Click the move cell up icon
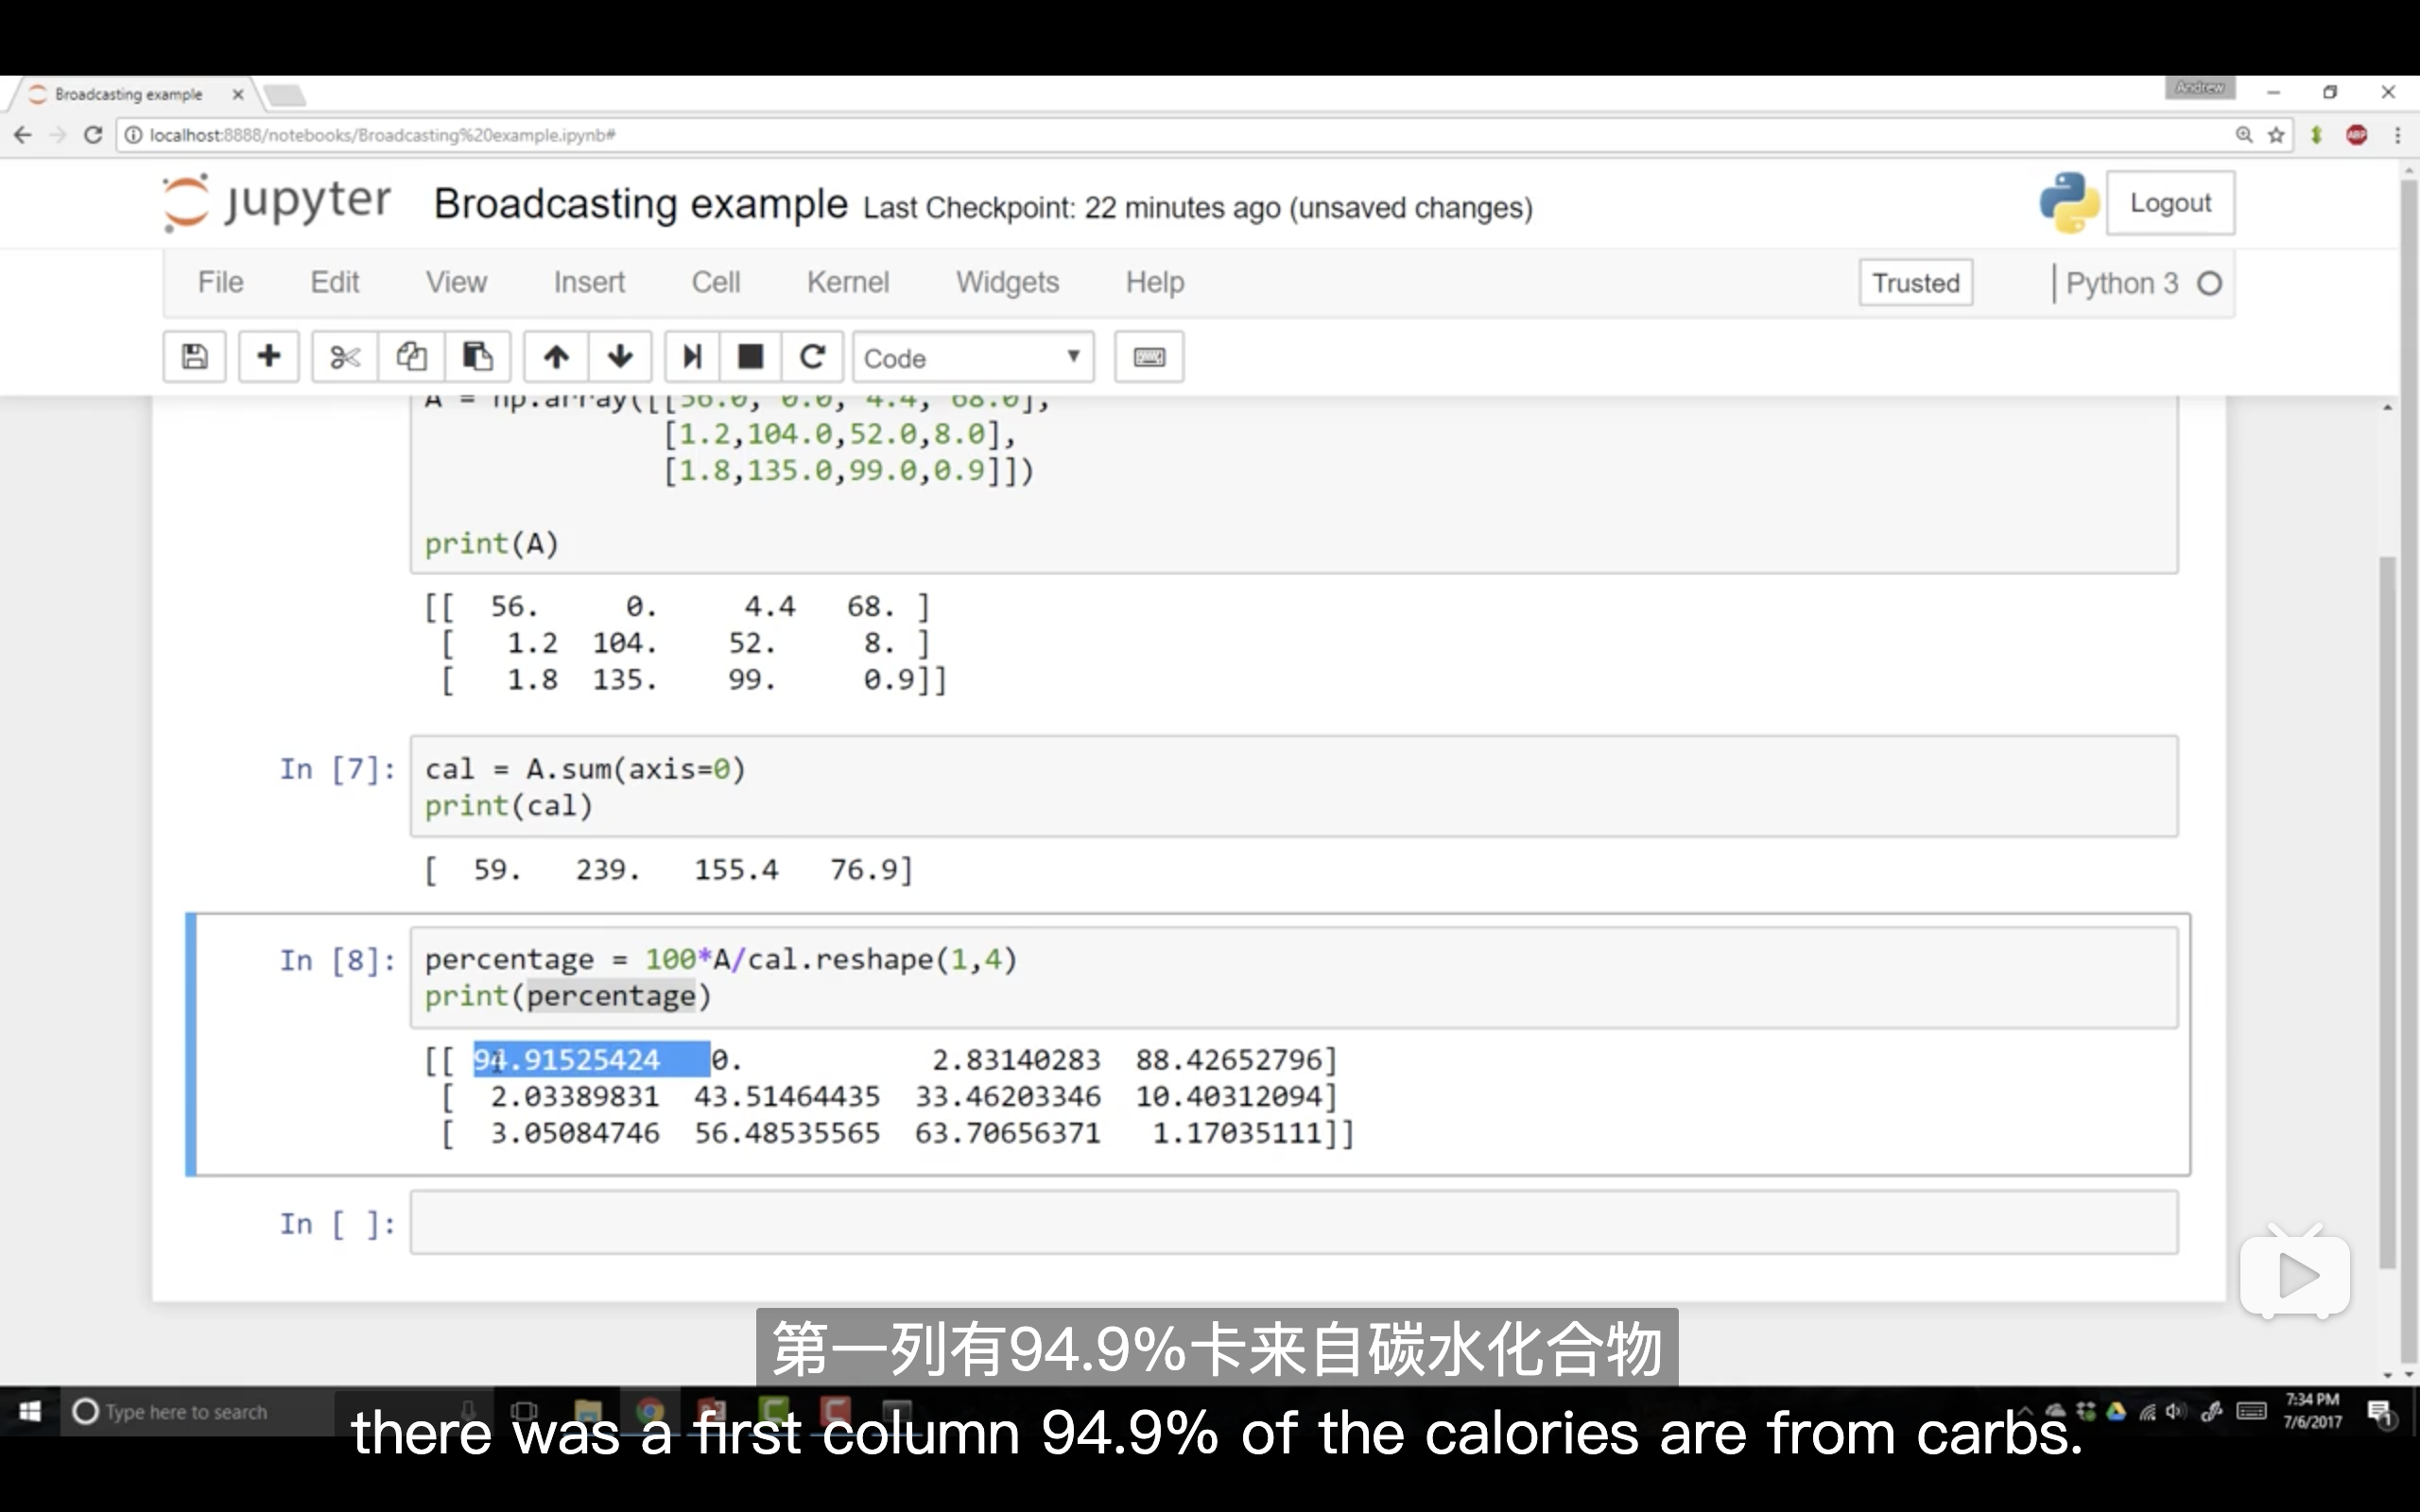Image resolution: width=2420 pixels, height=1512 pixels. (554, 357)
